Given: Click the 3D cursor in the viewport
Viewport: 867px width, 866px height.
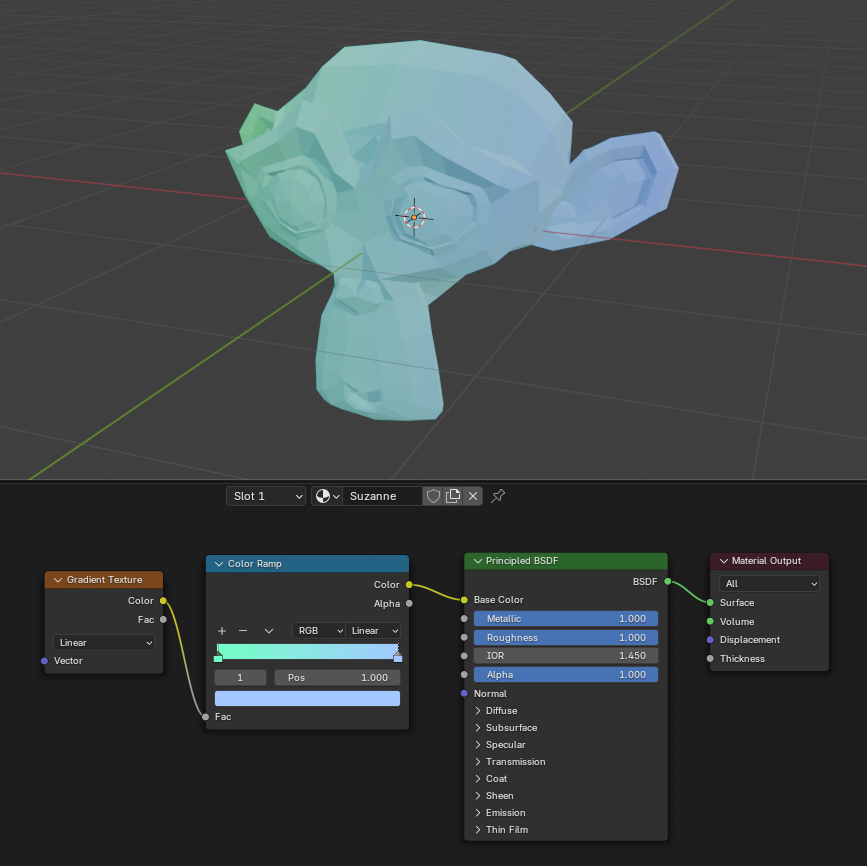Looking at the screenshot, I should [x=414, y=217].
